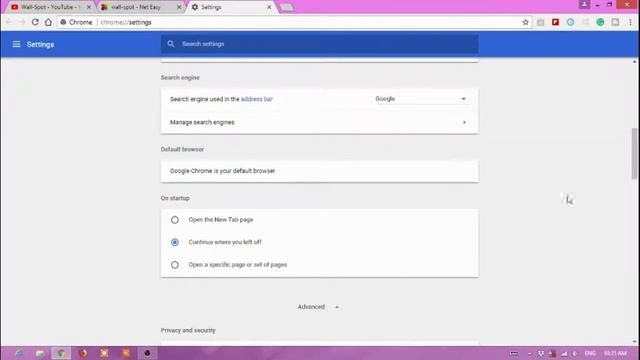Click the light blue circular extension icon
The width and height of the screenshot is (640, 360).
tap(570, 22)
